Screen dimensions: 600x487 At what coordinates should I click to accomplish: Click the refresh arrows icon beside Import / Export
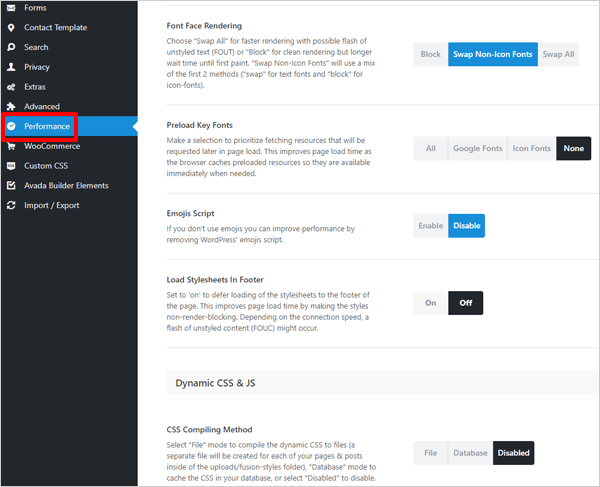click(11, 205)
